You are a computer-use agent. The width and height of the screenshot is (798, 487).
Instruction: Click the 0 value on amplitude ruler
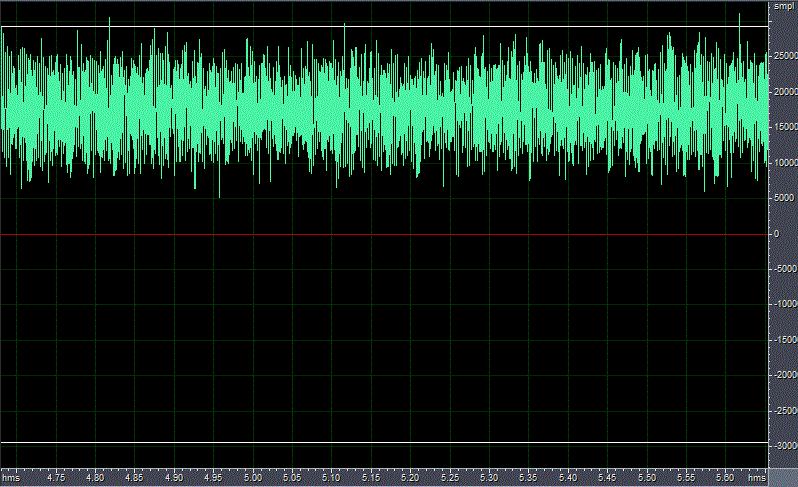[x=776, y=234]
